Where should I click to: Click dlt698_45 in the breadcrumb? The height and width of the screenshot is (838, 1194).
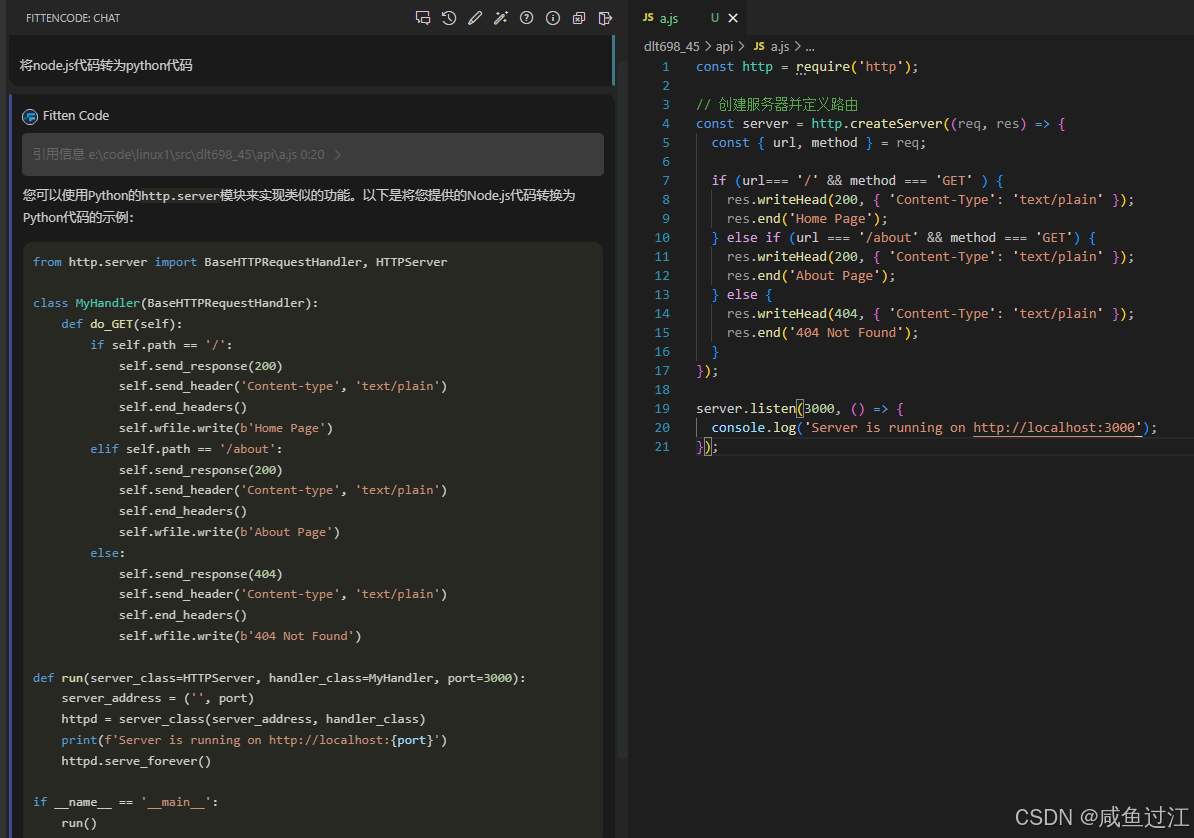pyautogui.click(x=672, y=46)
